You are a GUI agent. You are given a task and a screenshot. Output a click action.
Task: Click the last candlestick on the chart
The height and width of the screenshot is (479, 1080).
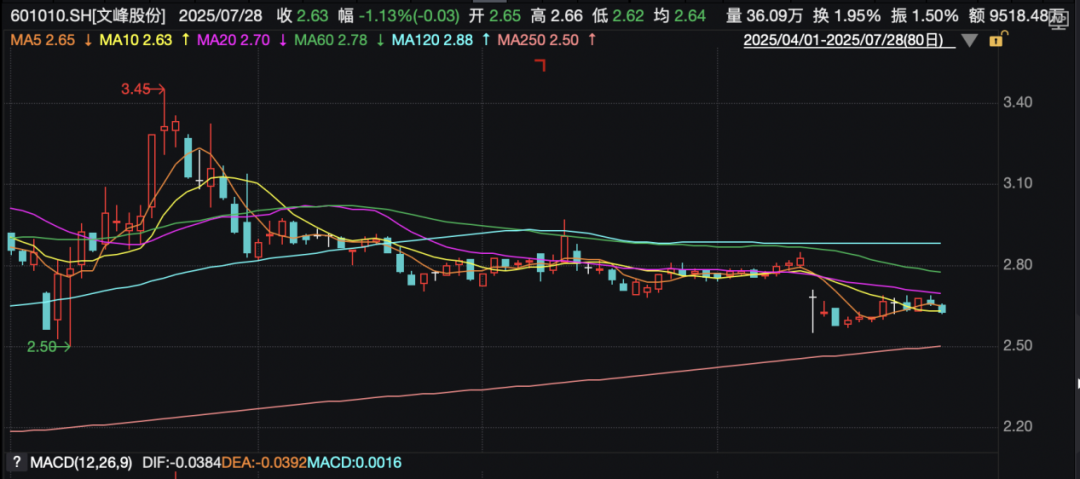[x=941, y=308]
